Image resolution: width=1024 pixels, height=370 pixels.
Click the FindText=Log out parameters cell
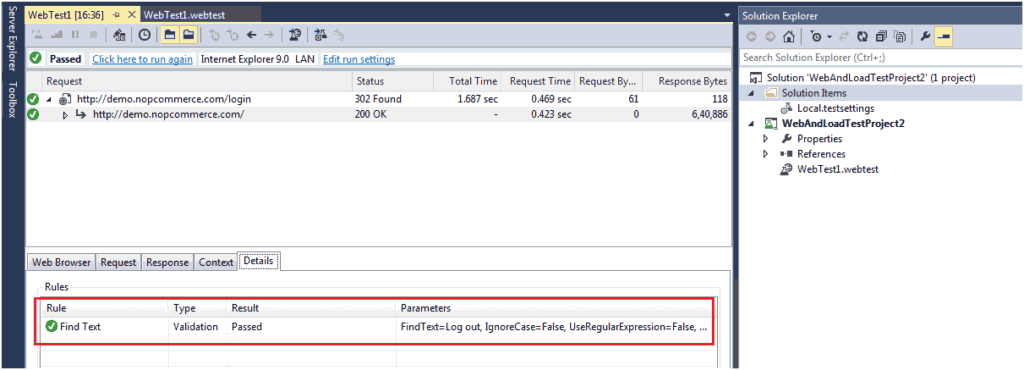(x=553, y=326)
